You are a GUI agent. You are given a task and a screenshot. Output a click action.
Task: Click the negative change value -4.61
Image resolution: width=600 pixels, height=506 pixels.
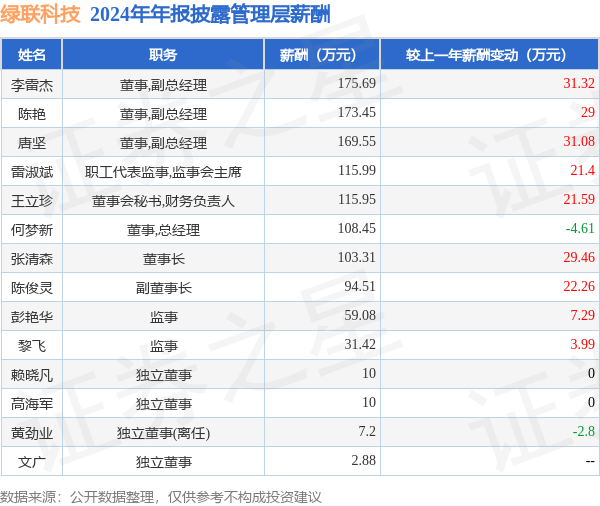click(580, 228)
